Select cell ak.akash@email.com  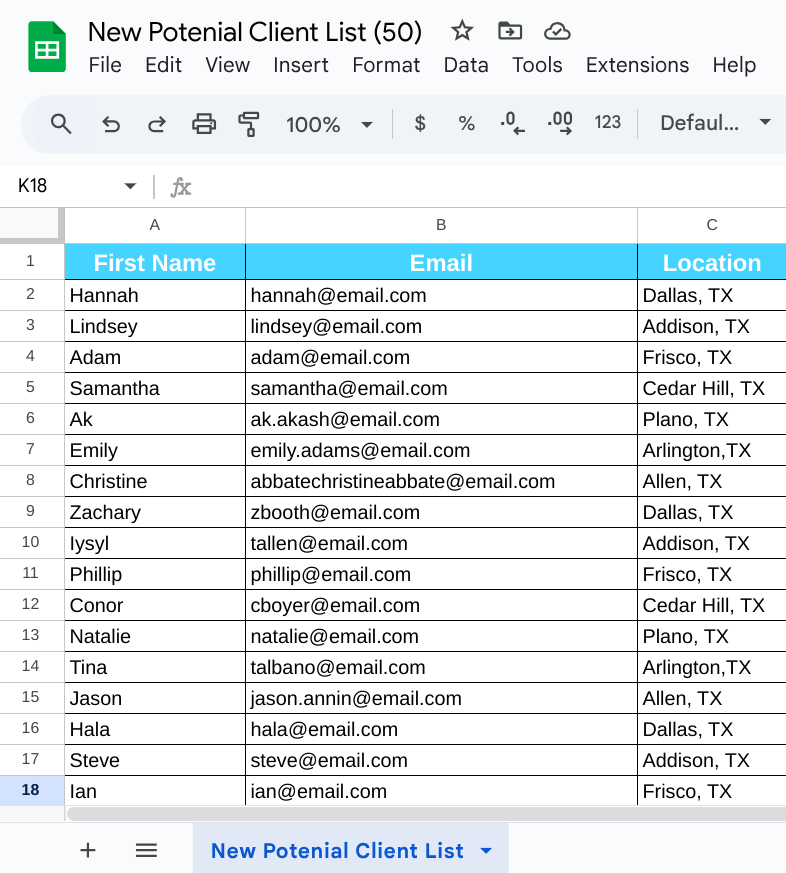441,419
